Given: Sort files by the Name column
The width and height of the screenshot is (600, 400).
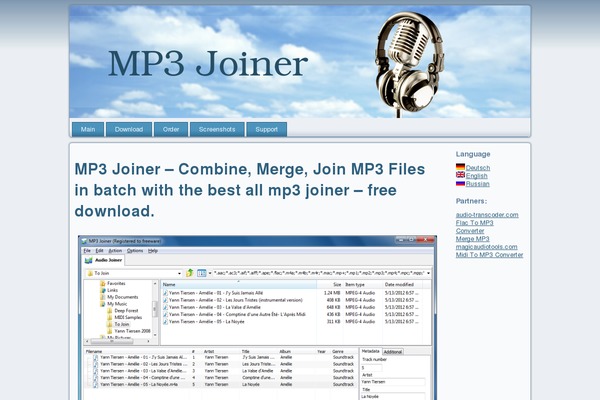Looking at the screenshot, I should (x=239, y=284).
